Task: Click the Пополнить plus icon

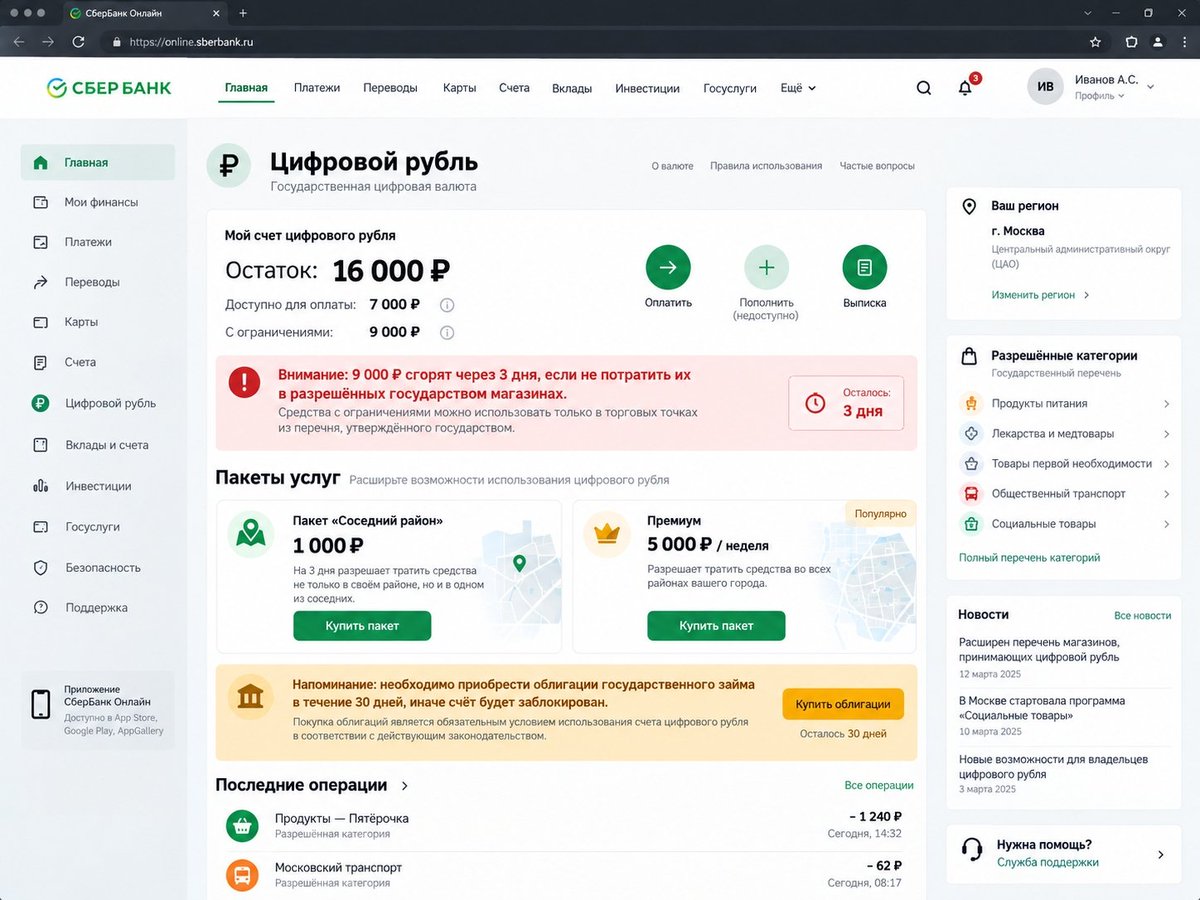Action: point(766,267)
